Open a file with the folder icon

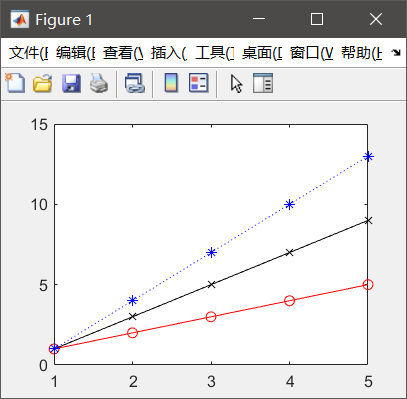pos(43,83)
